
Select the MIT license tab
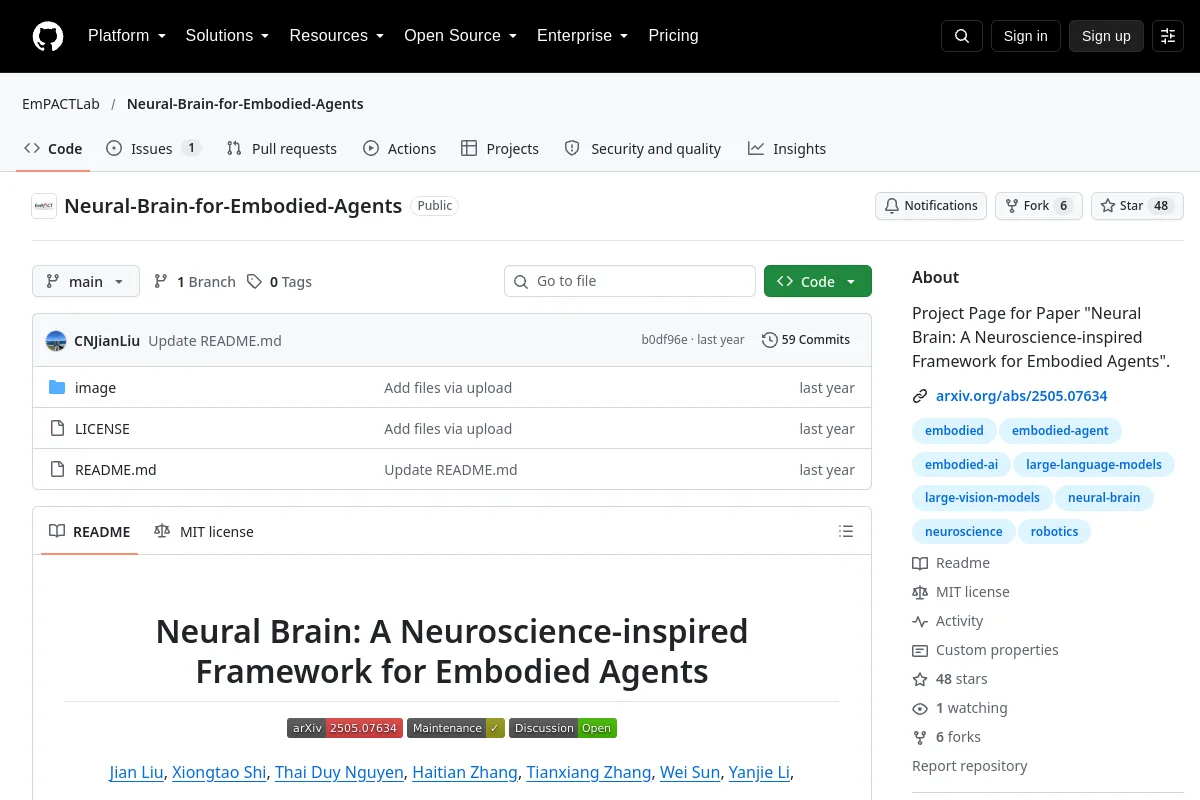(x=204, y=532)
